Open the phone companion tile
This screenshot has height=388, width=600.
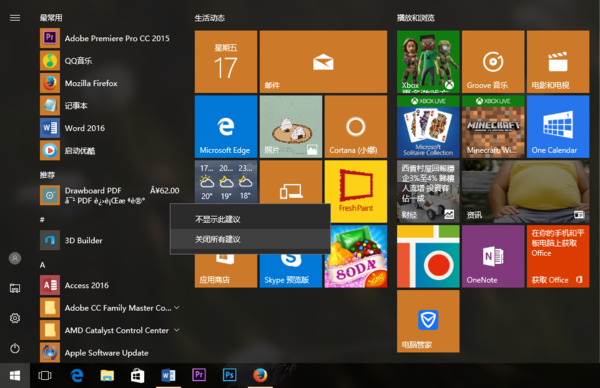291,181
